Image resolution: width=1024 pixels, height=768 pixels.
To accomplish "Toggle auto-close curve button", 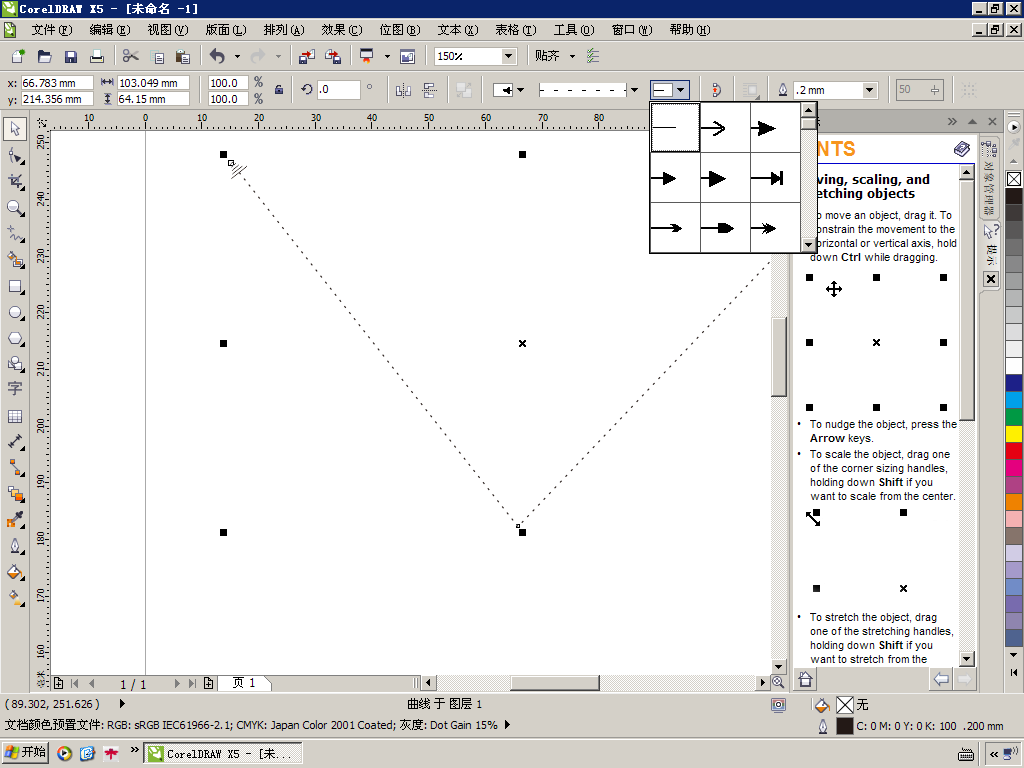I will pos(716,90).
